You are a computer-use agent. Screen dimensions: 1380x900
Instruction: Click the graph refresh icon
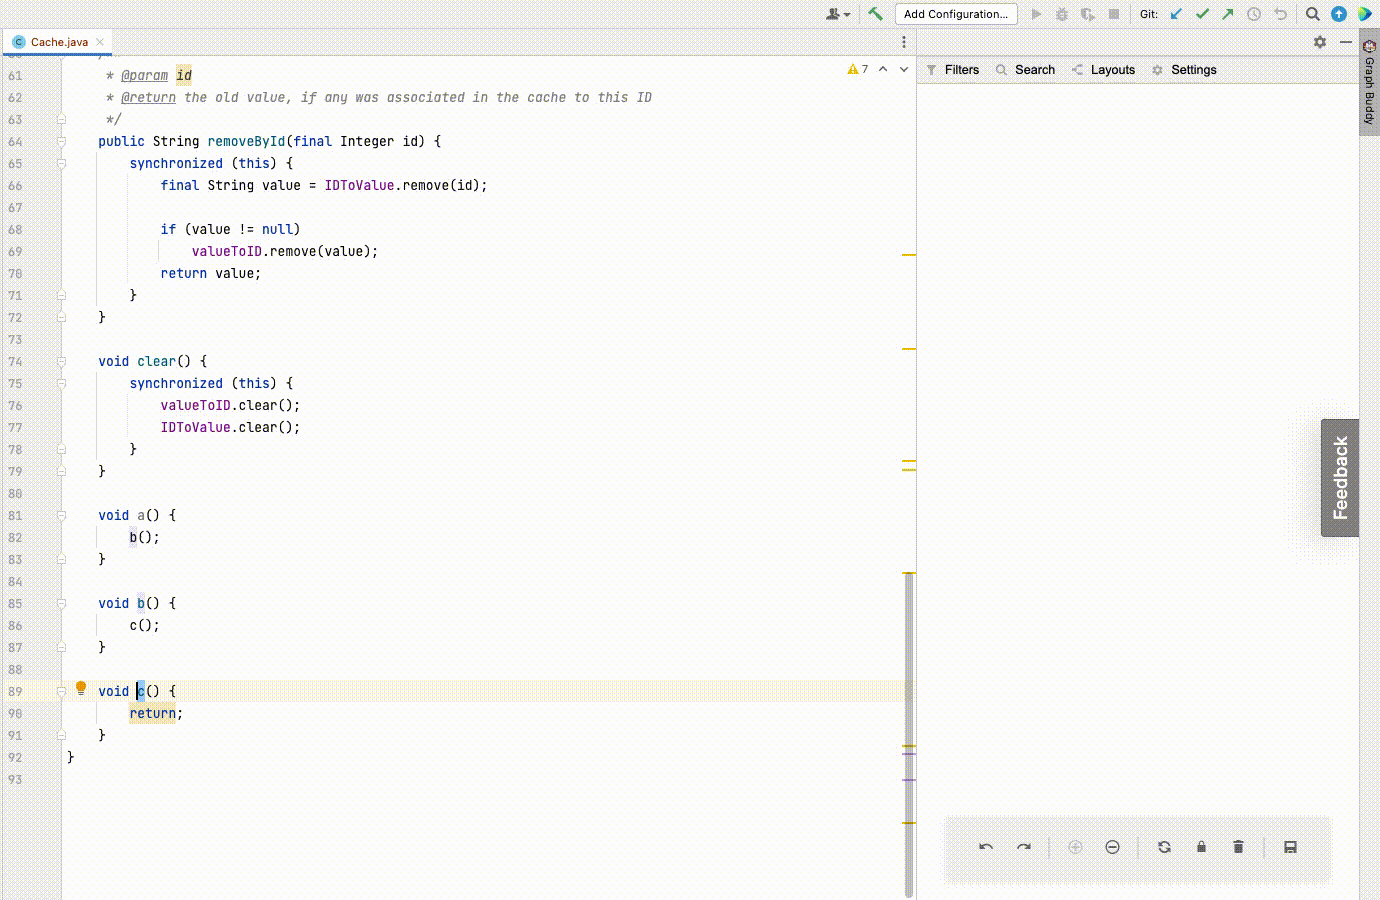click(1164, 847)
